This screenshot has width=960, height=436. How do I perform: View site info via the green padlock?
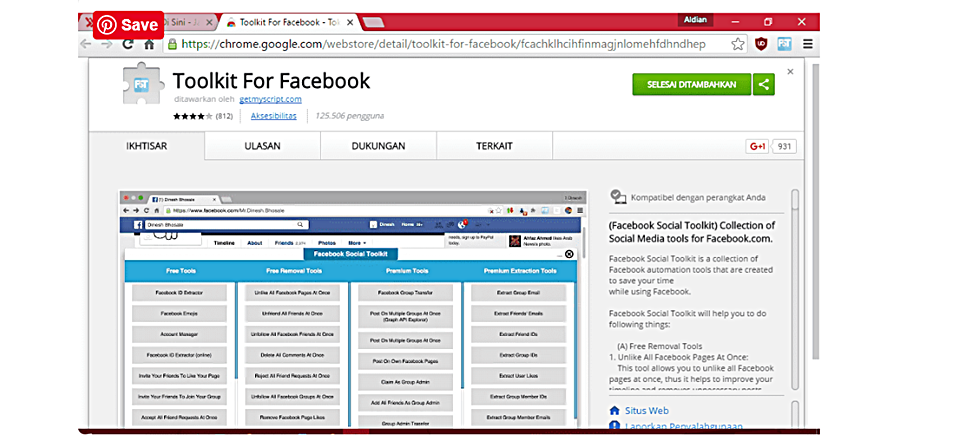point(173,44)
